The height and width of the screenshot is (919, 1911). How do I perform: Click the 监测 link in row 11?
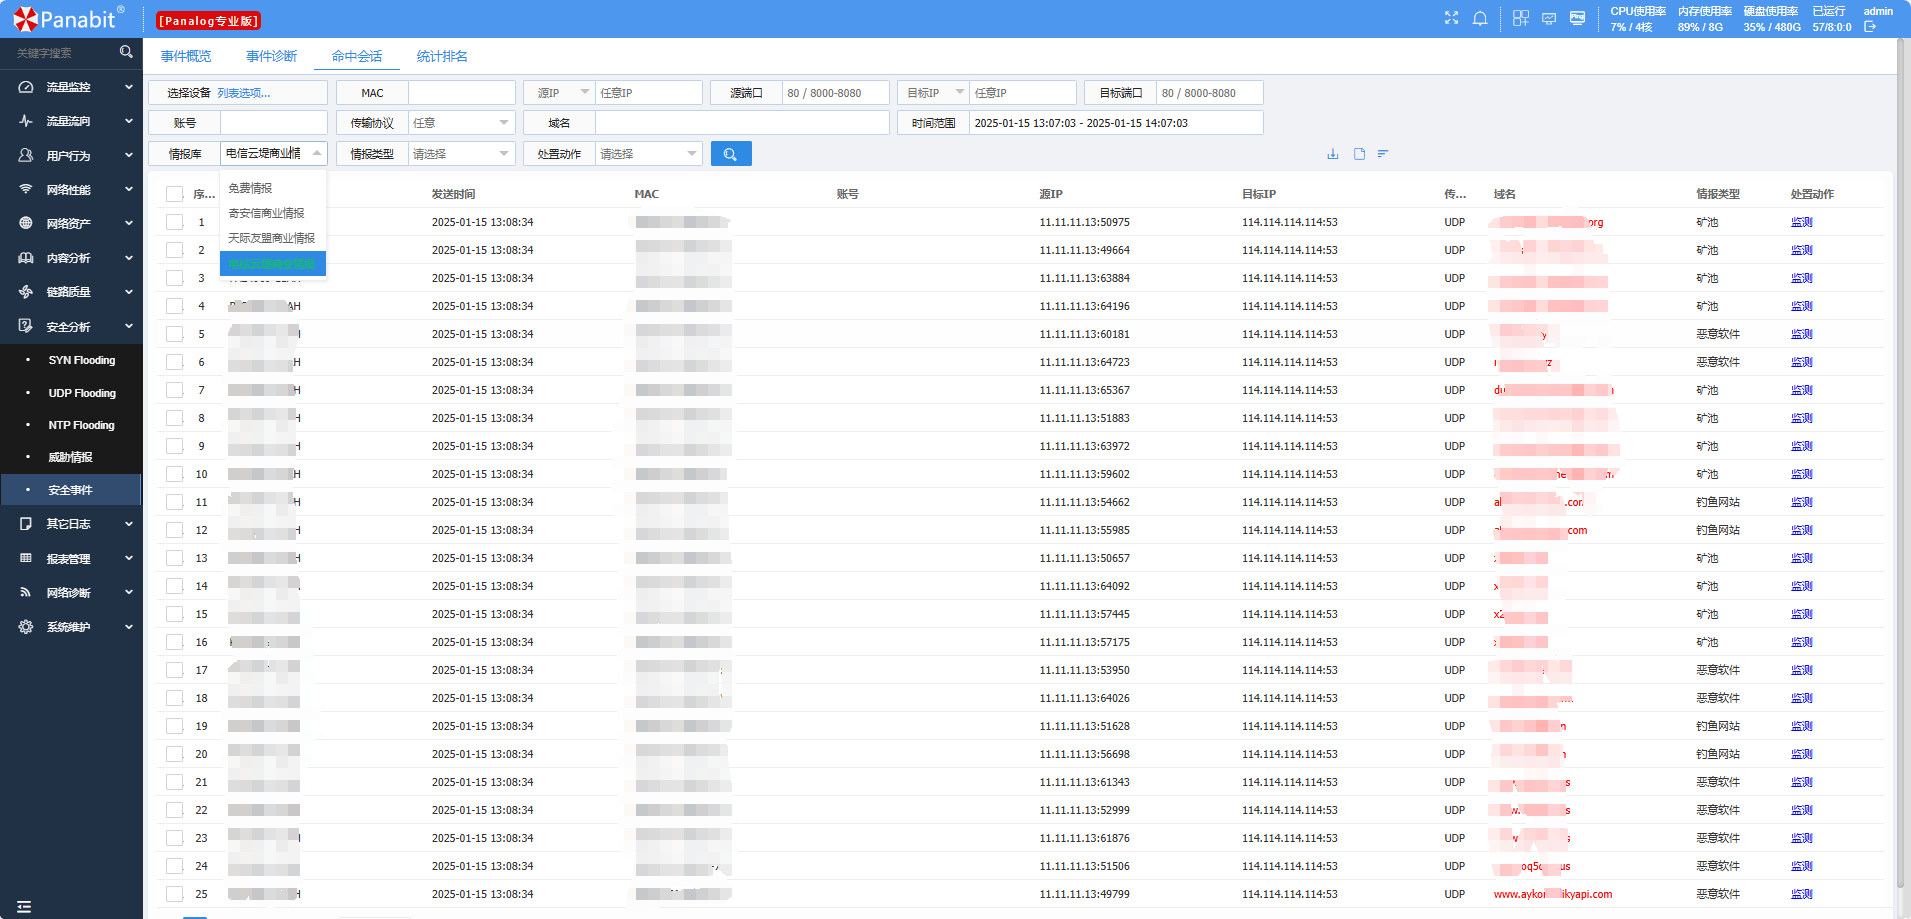coord(1801,502)
